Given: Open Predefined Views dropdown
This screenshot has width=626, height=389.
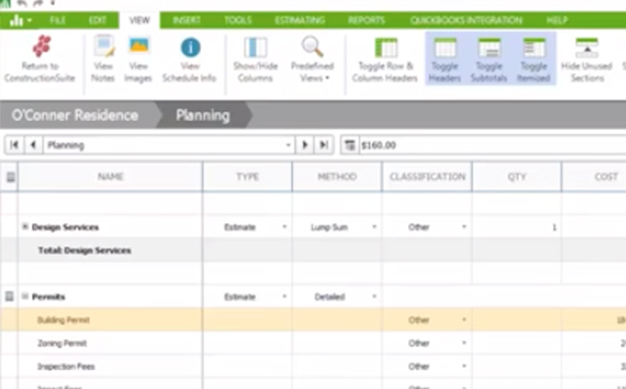Looking at the screenshot, I should [312, 58].
